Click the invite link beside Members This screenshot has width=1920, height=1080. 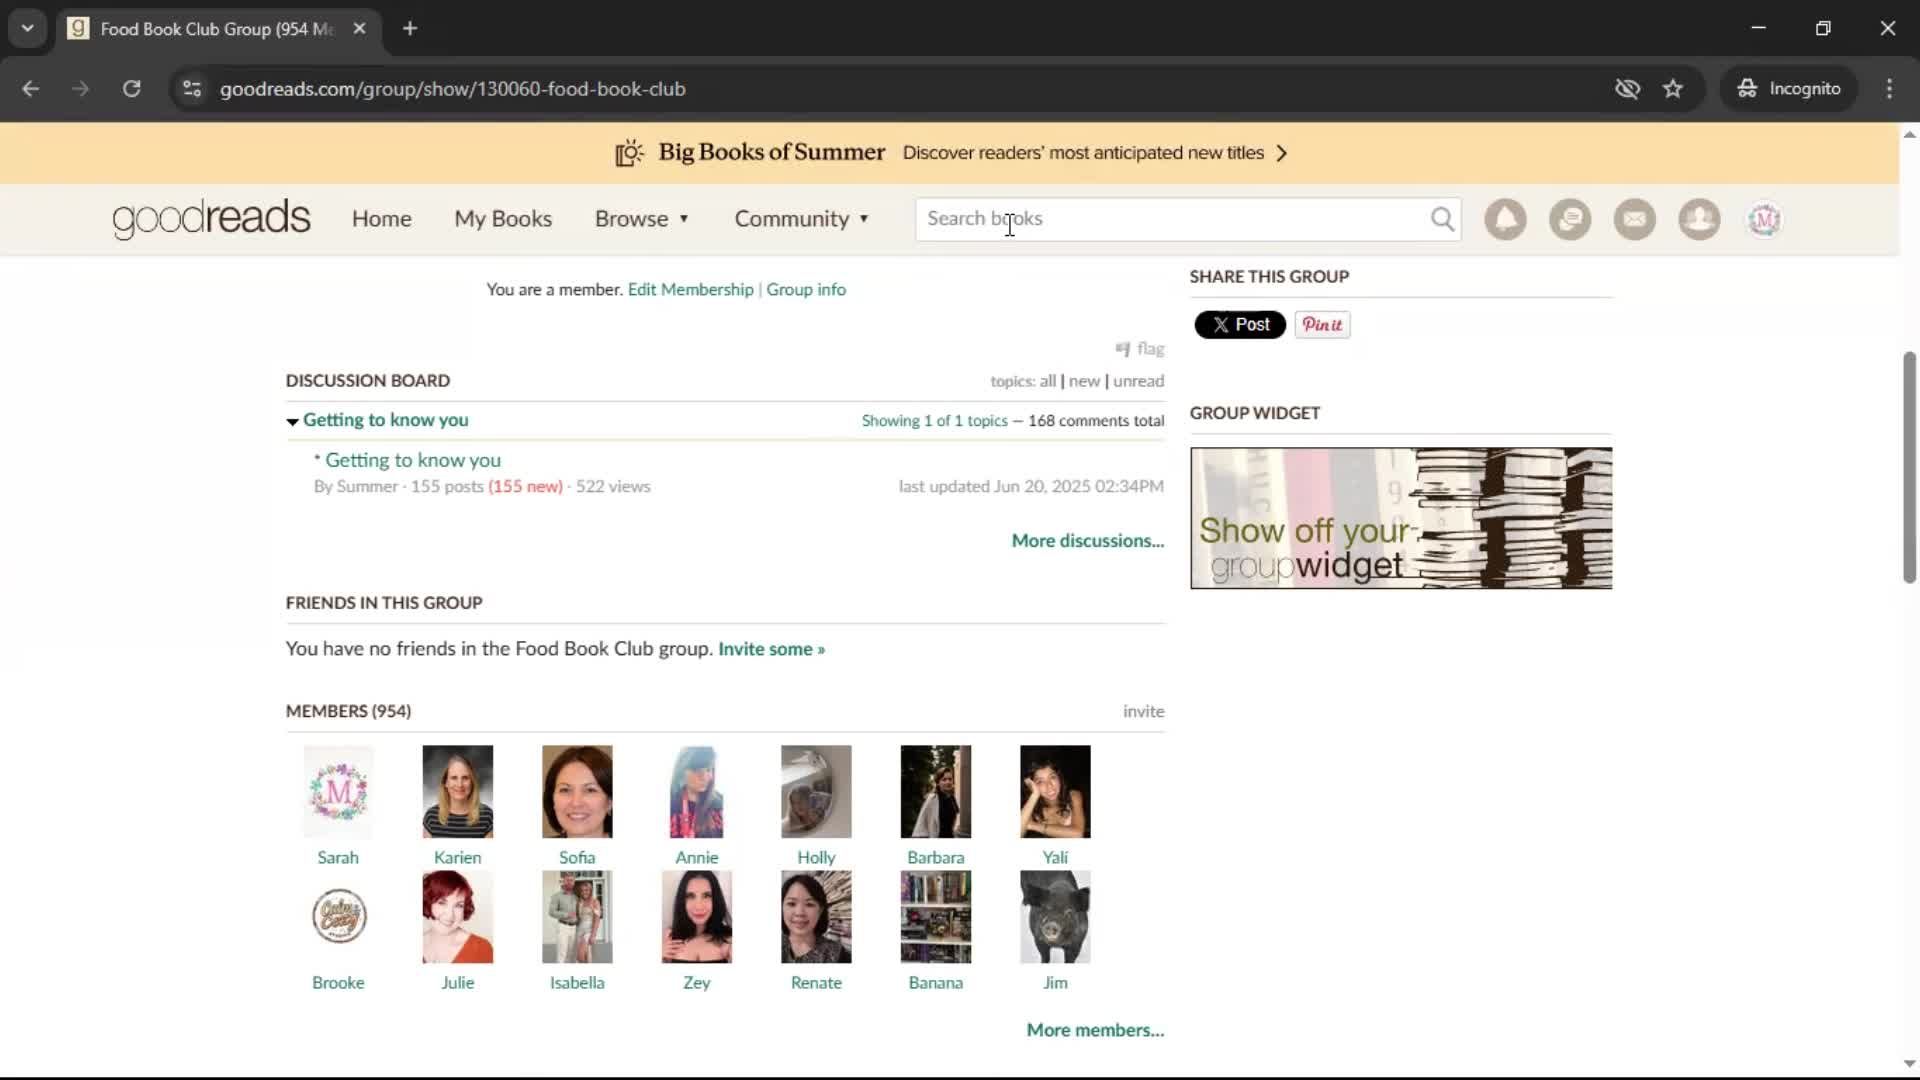(x=1143, y=711)
